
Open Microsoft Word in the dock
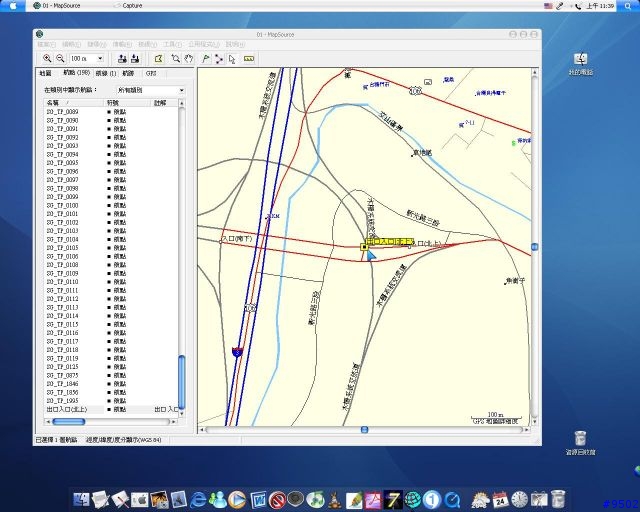pyautogui.click(x=258, y=500)
